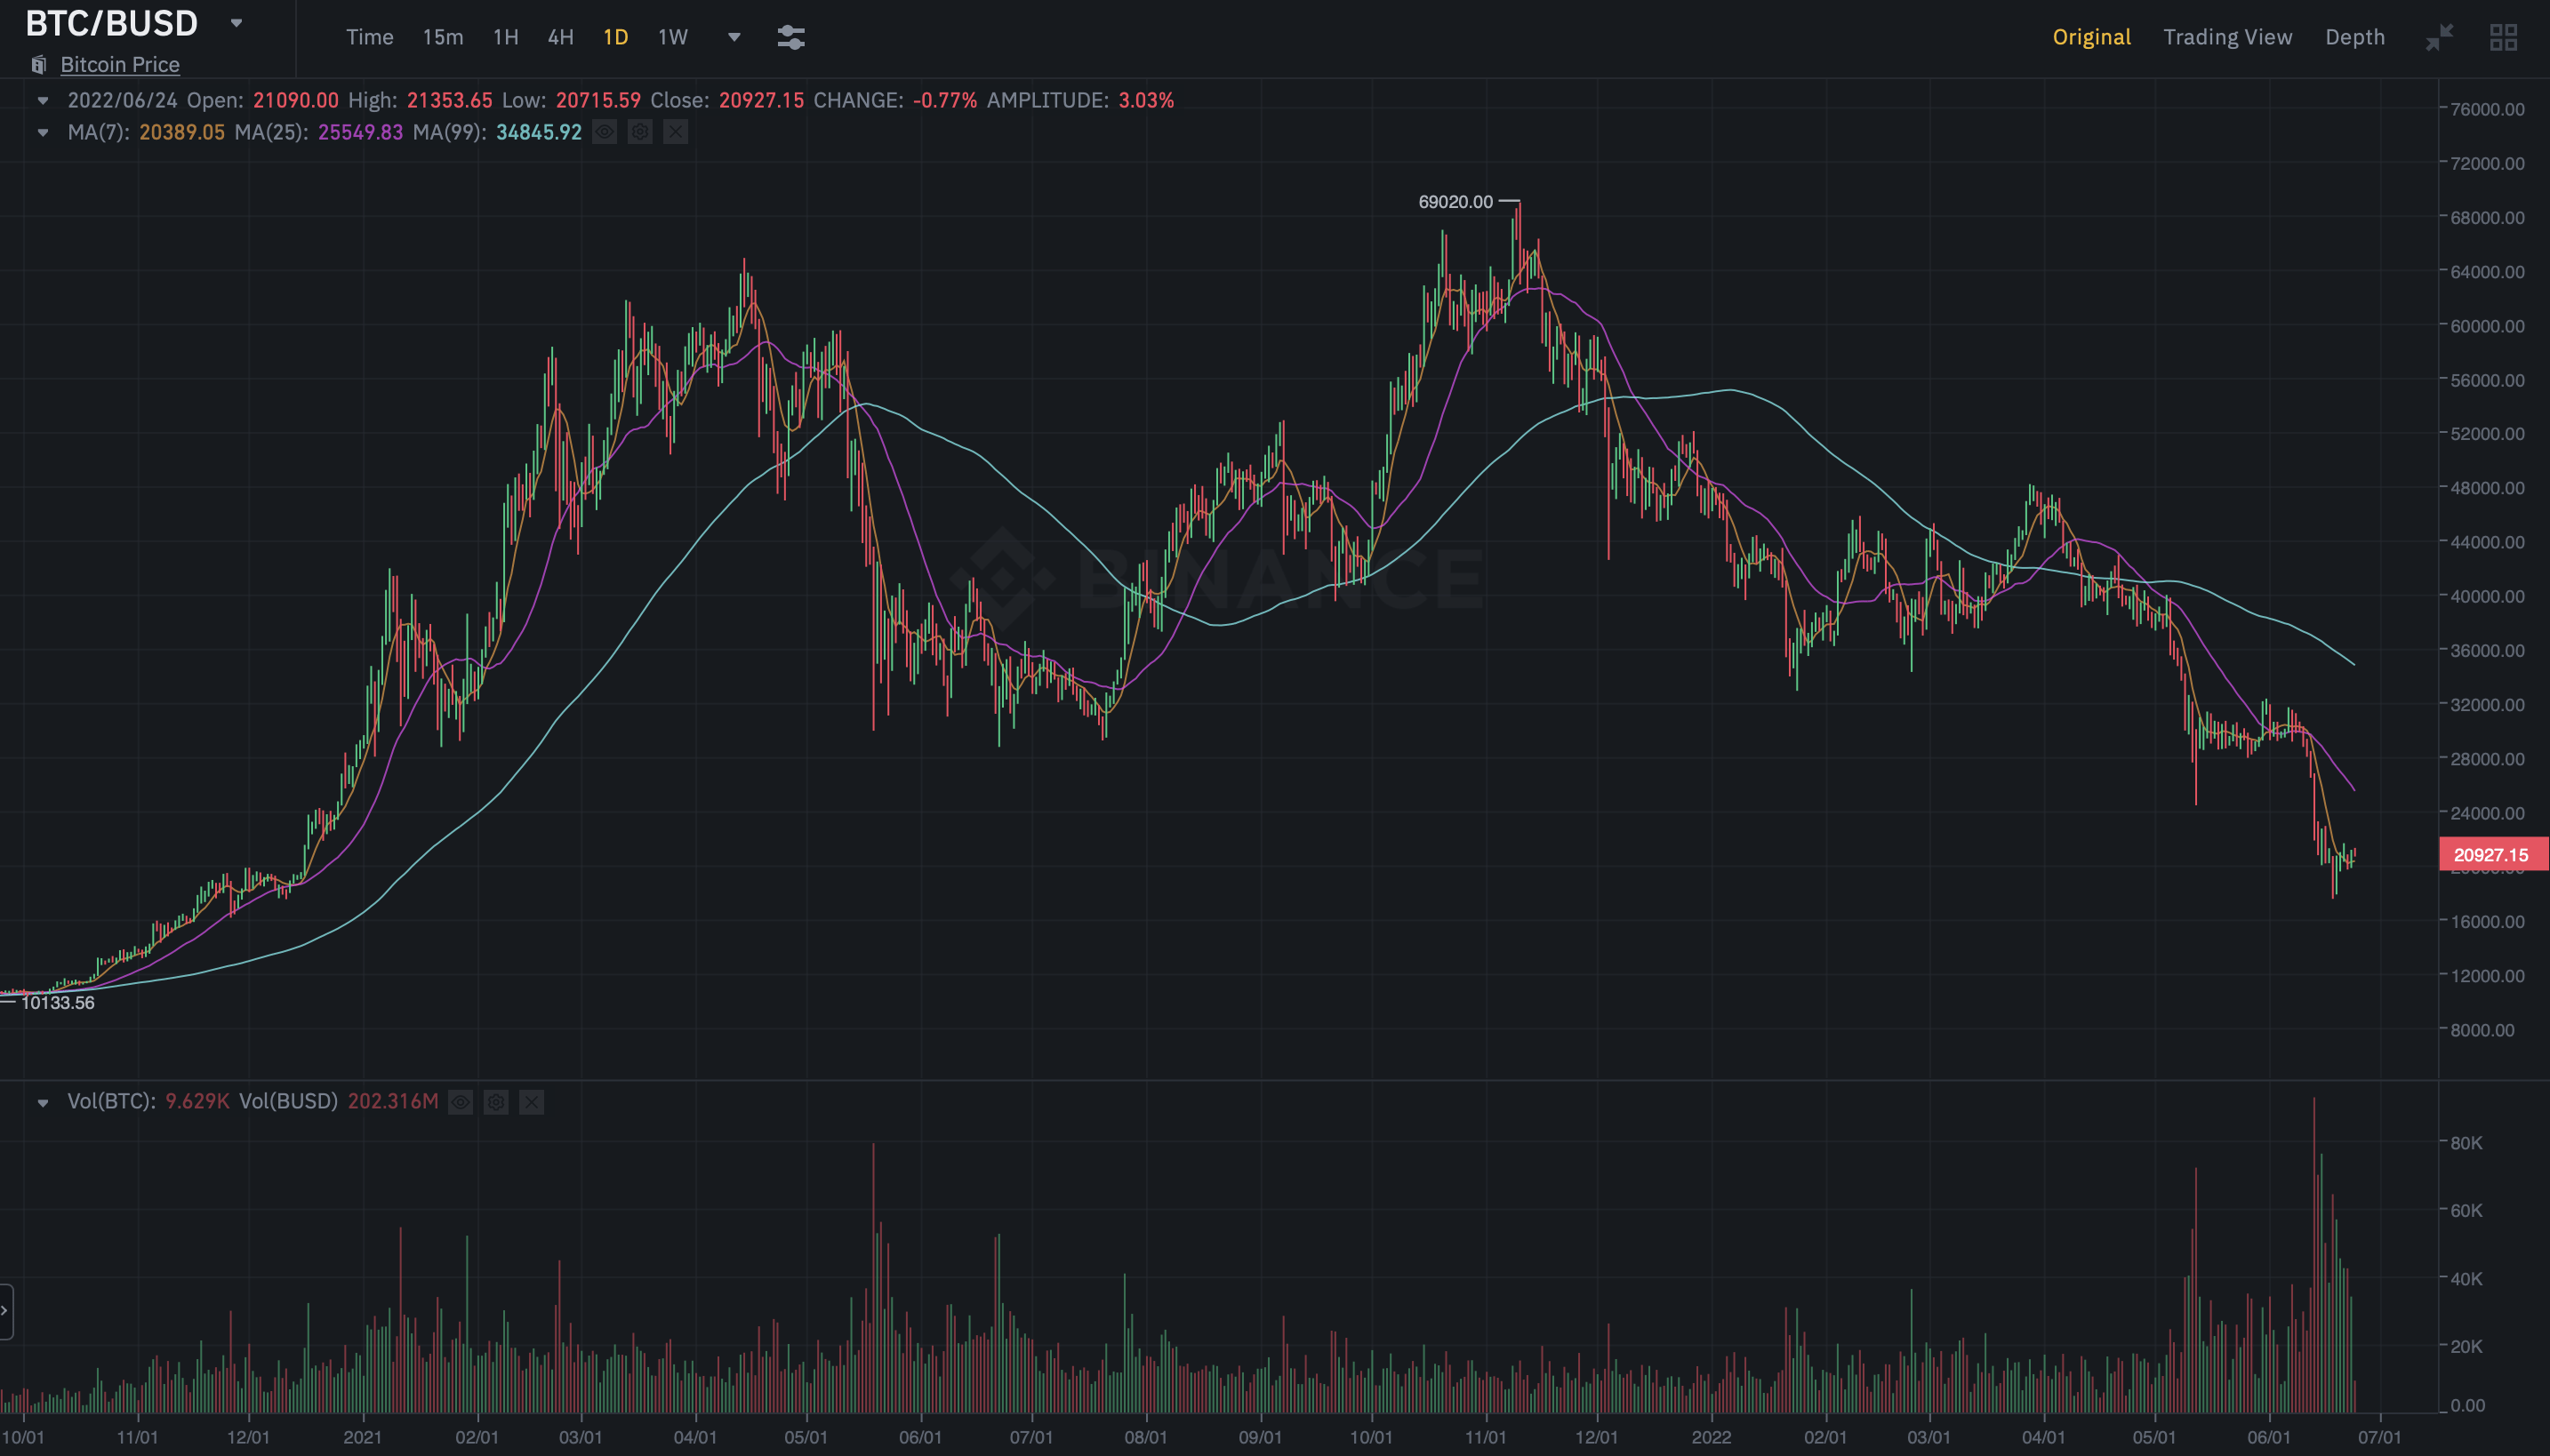2550x1456 pixels.
Task: Click the 80K volume axis label
Action: coord(2466,1143)
